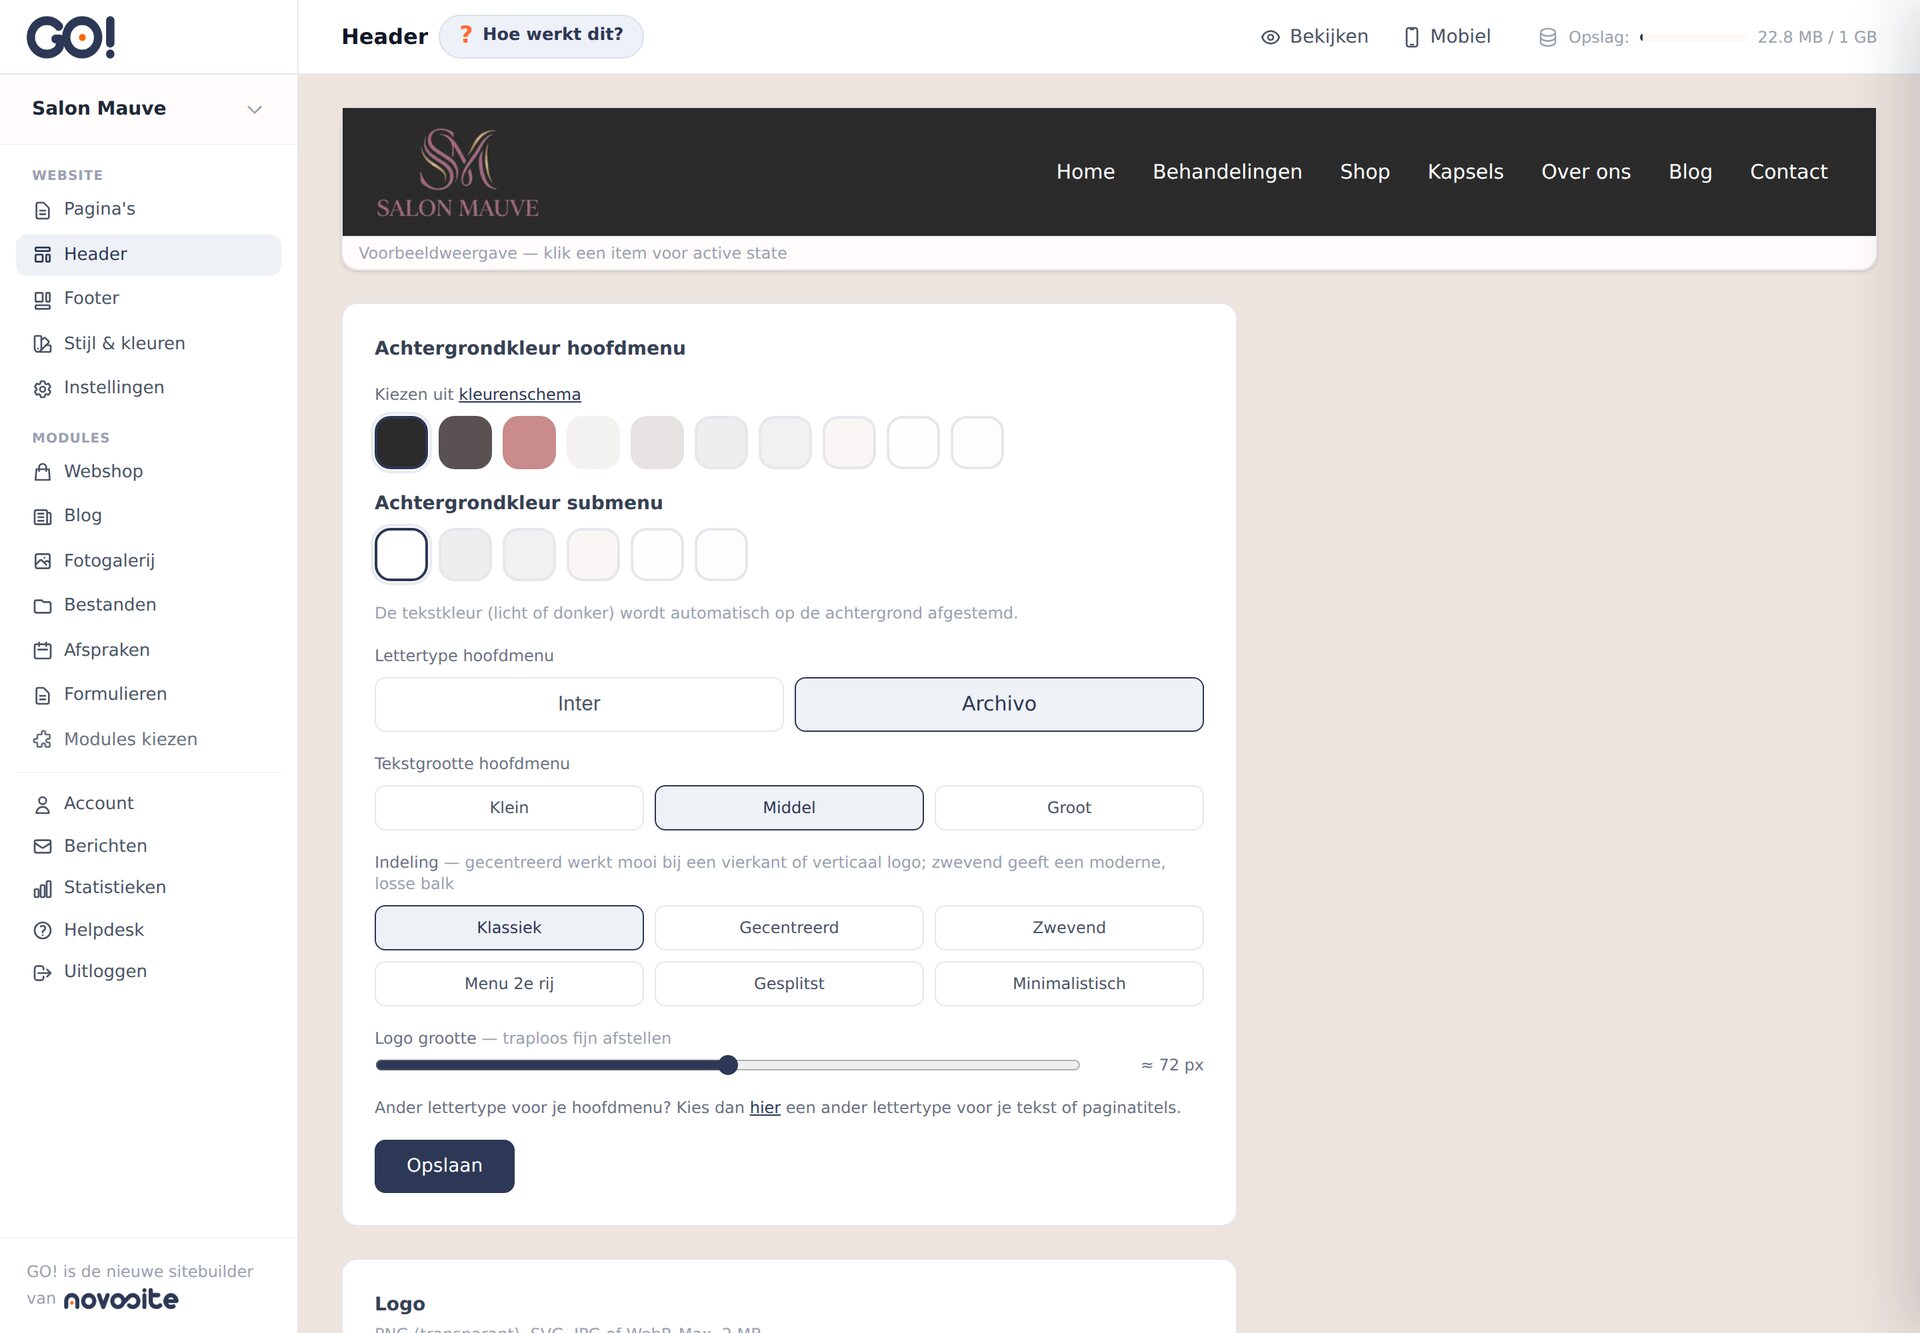Viewport: 1920px width, 1333px height.
Task: Open the Webshop bag icon
Action: point(42,472)
